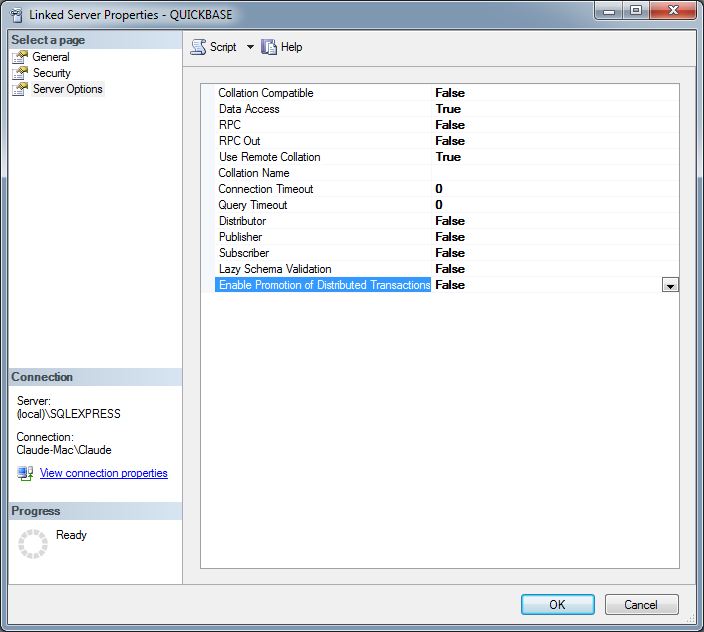Click the Script toolbar icon
The width and height of the screenshot is (704, 632).
pos(198,47)
